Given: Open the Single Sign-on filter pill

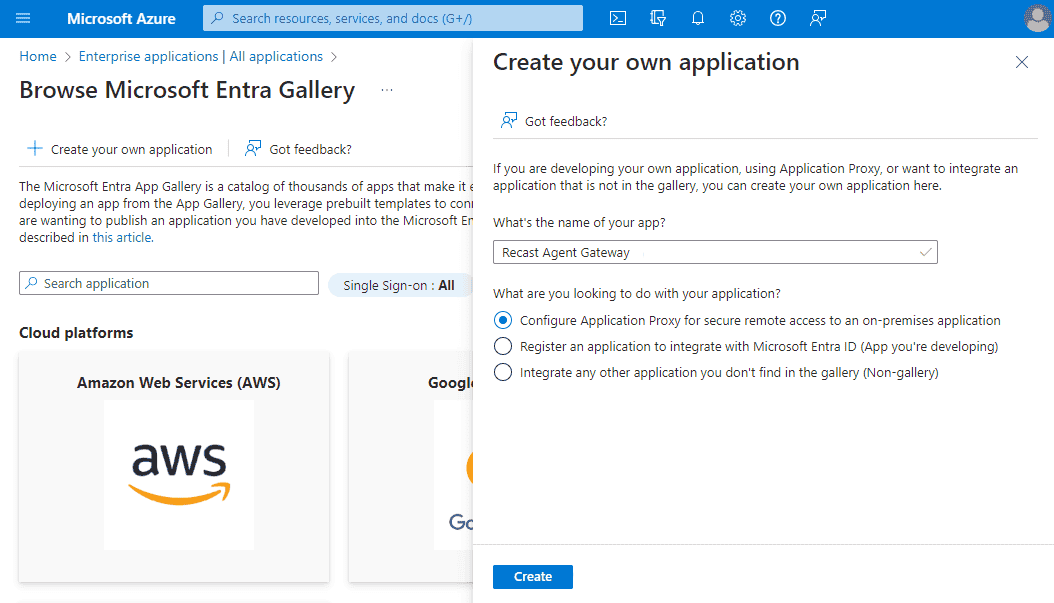Looking at the screenshot, I should pos(399,285).
